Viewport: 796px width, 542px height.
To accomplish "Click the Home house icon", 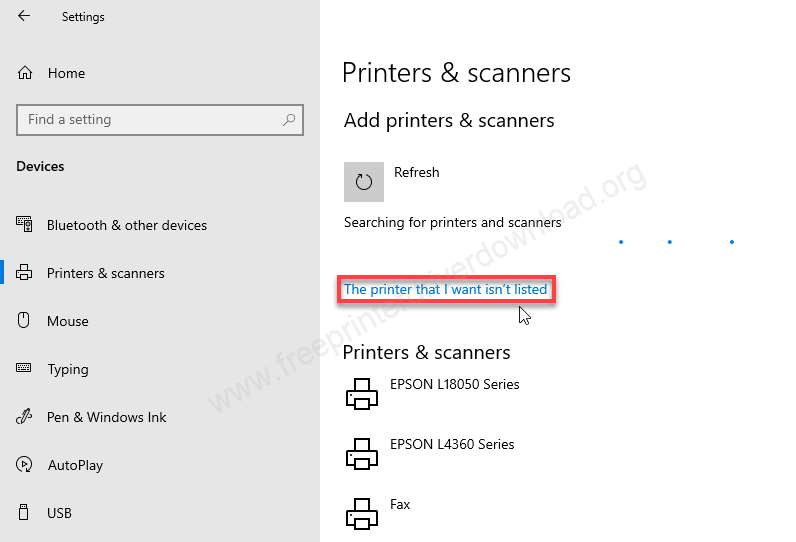I will 25,73.
